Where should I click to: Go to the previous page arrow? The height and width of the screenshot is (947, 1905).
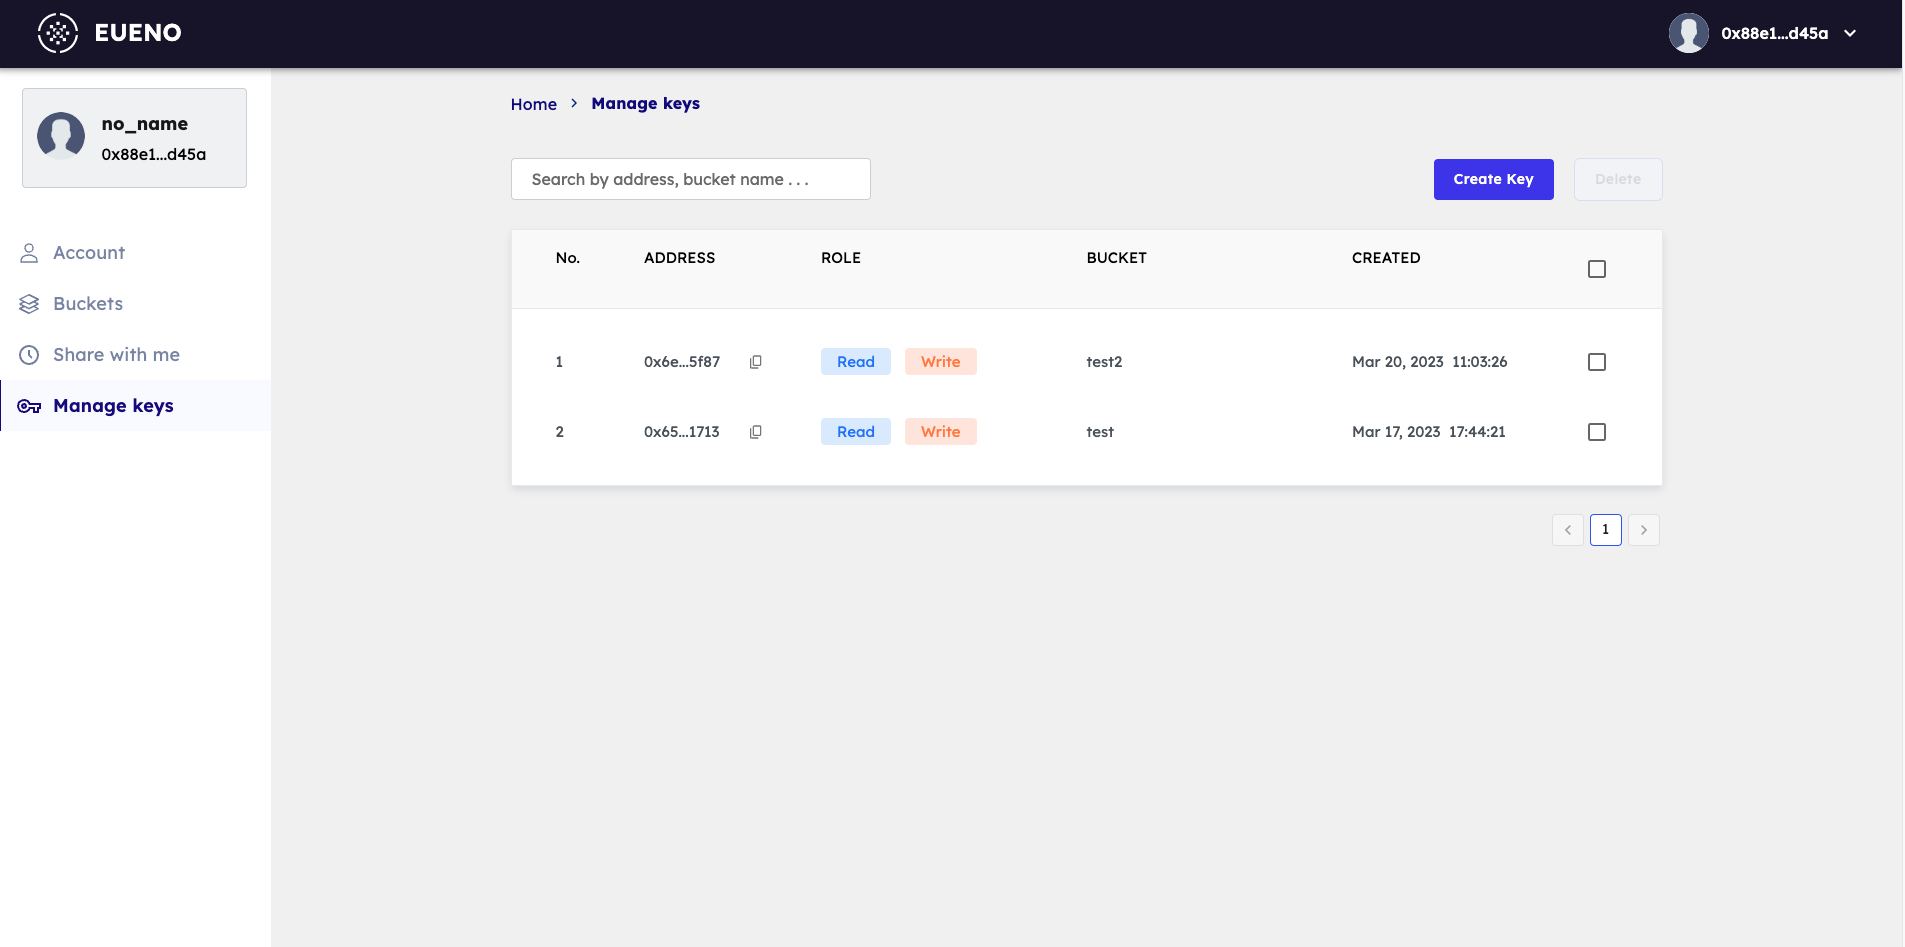click(x=1568, y=530)
